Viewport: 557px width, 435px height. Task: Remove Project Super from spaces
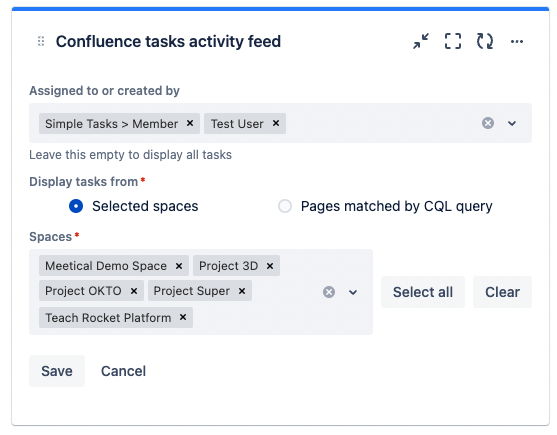click(x=242, y=291)
